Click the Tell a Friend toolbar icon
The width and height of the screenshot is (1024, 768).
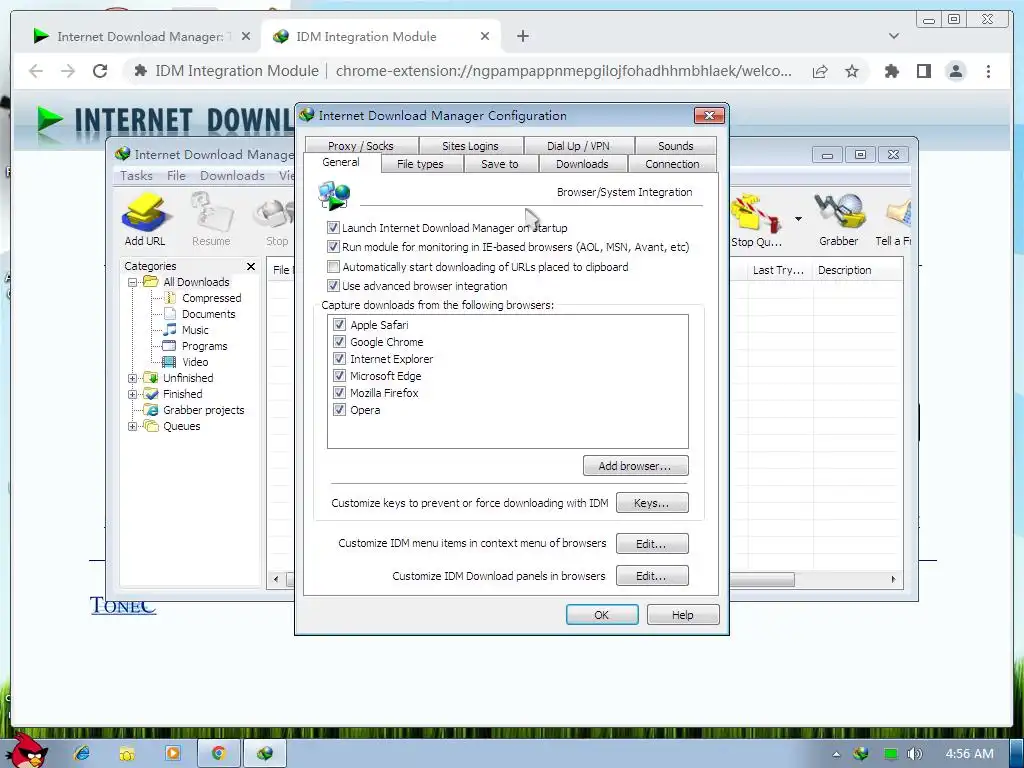point(899,214)
